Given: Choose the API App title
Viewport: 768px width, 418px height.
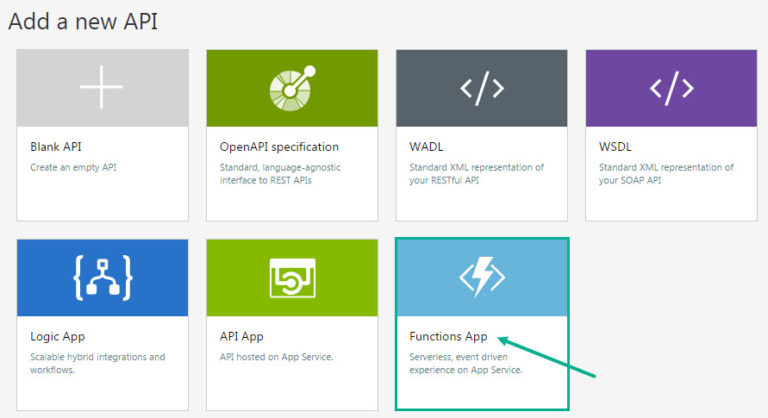Looking at the screenshot, I should [x=241, y=337].
